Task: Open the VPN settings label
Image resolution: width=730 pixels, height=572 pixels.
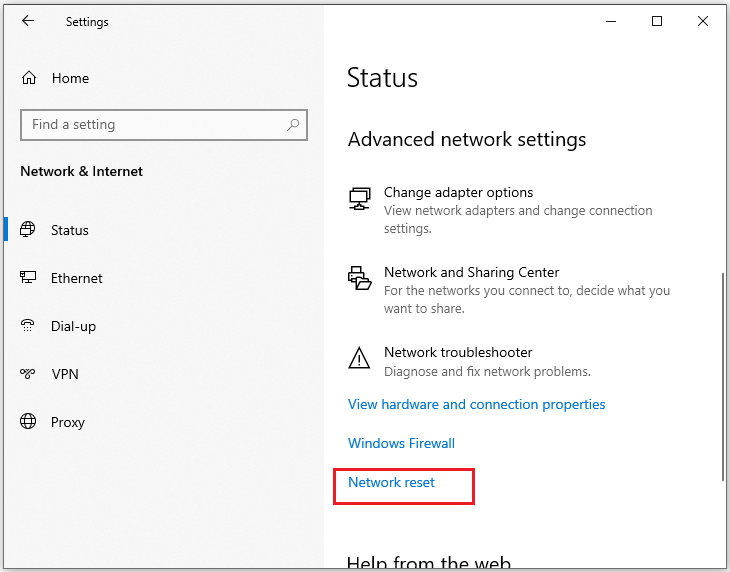Action: [x=65, y=374]
